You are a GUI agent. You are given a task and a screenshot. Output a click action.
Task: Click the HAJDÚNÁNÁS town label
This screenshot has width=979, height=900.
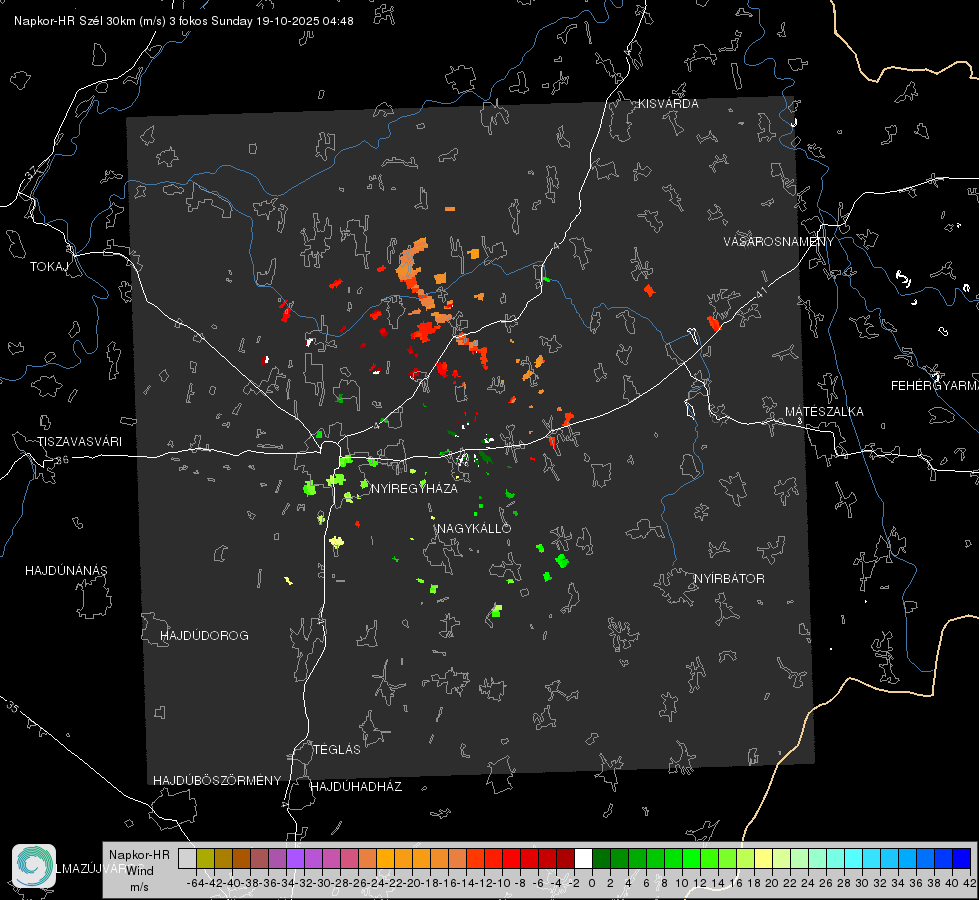coord(66,570)
